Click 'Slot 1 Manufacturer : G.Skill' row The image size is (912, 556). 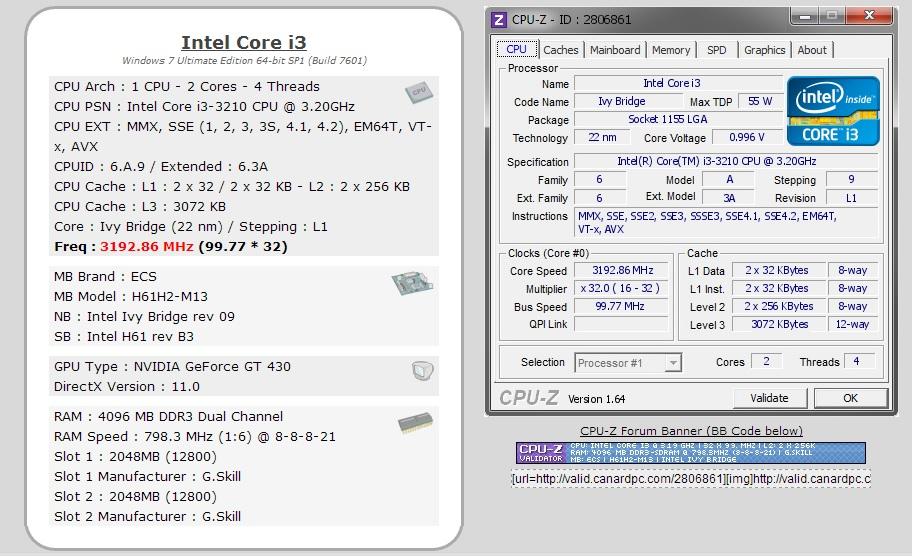click(147, 476)
